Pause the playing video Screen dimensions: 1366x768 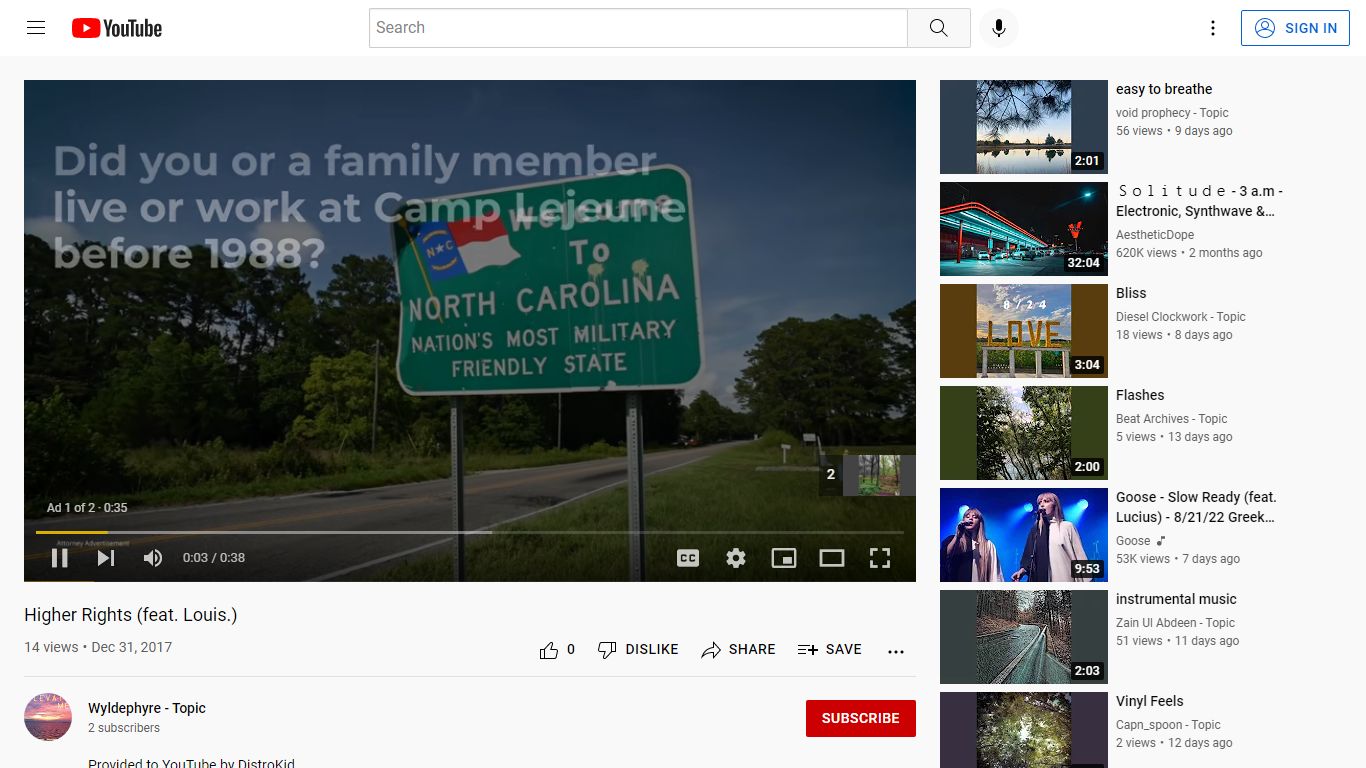(x=60, y=558)
